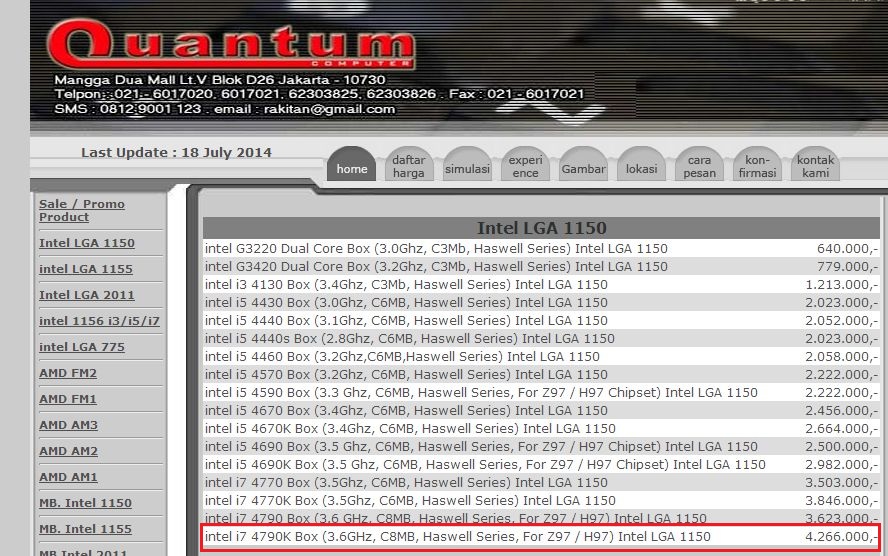Open the intel LGA 1155 category
This screenshot has width=888, height=556.
tap(86, 269)
